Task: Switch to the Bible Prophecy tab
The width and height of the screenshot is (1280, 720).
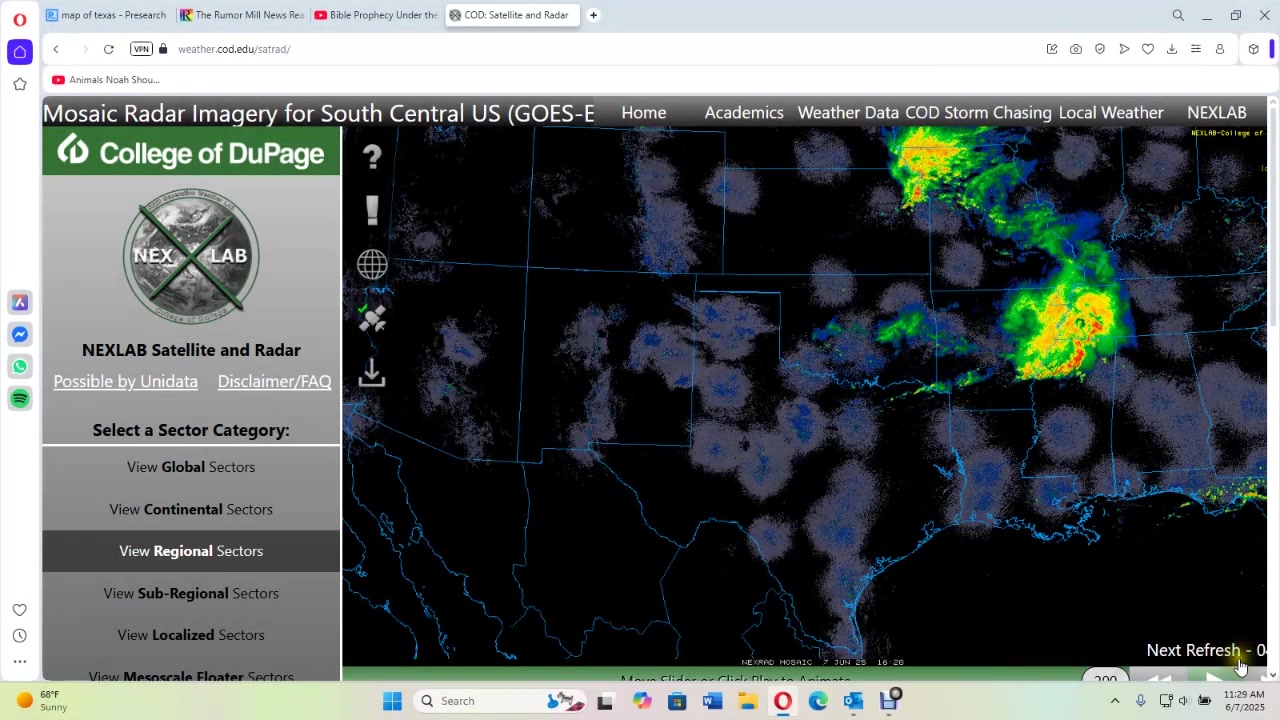Action: (x=376, y=15)
